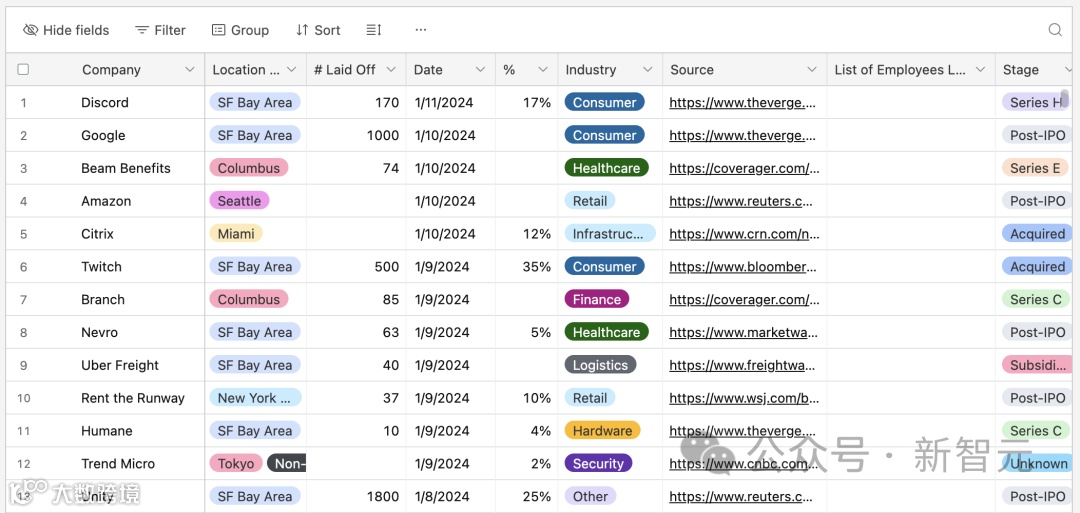
Task: Click the Humane company cell
Action: [x=105, y=431]
